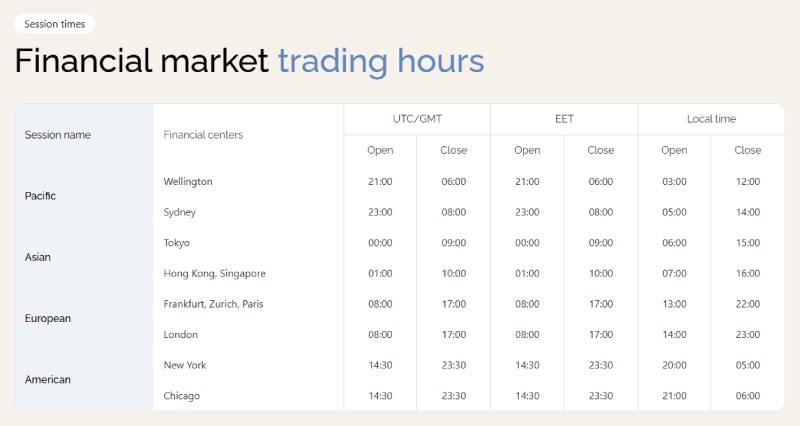Click the Session times pill label
The image size is (800, 426).
(x=54, y=24)
